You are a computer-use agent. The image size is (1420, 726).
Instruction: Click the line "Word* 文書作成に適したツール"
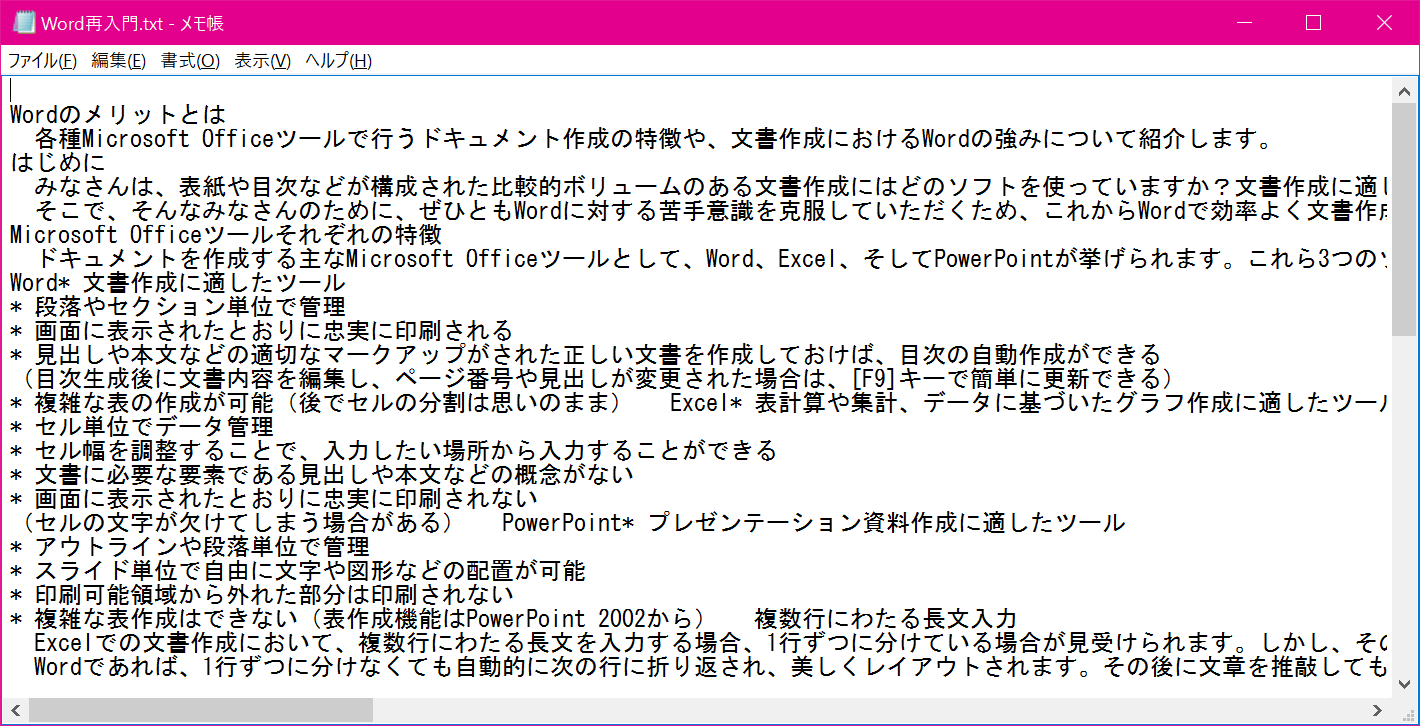coord(178,282)
